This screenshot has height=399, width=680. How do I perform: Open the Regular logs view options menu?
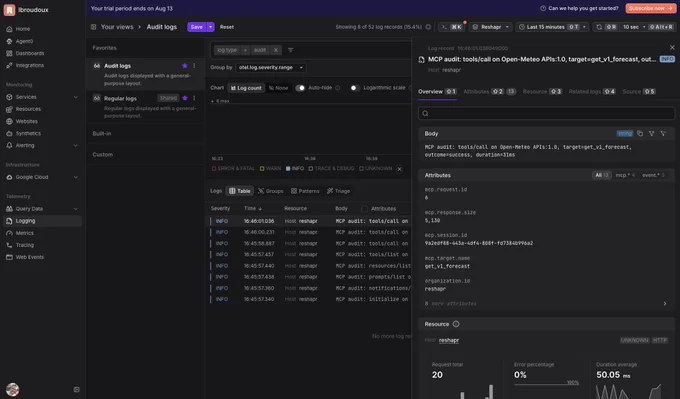[194, 98]
